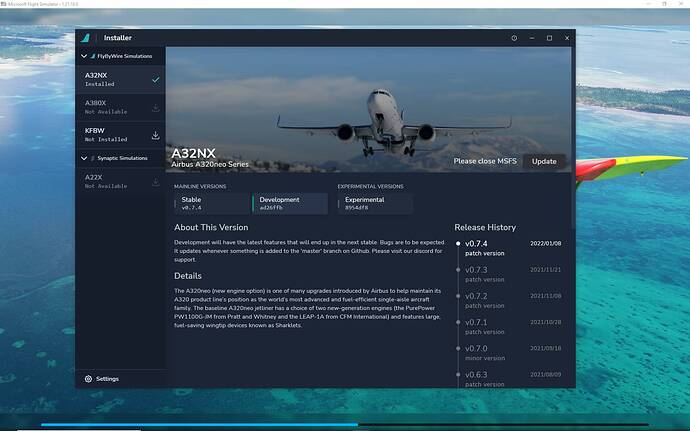Screen dimensions: 690x431
Task: Click the info icon in installer title bar
Action: tap(514, 38)
